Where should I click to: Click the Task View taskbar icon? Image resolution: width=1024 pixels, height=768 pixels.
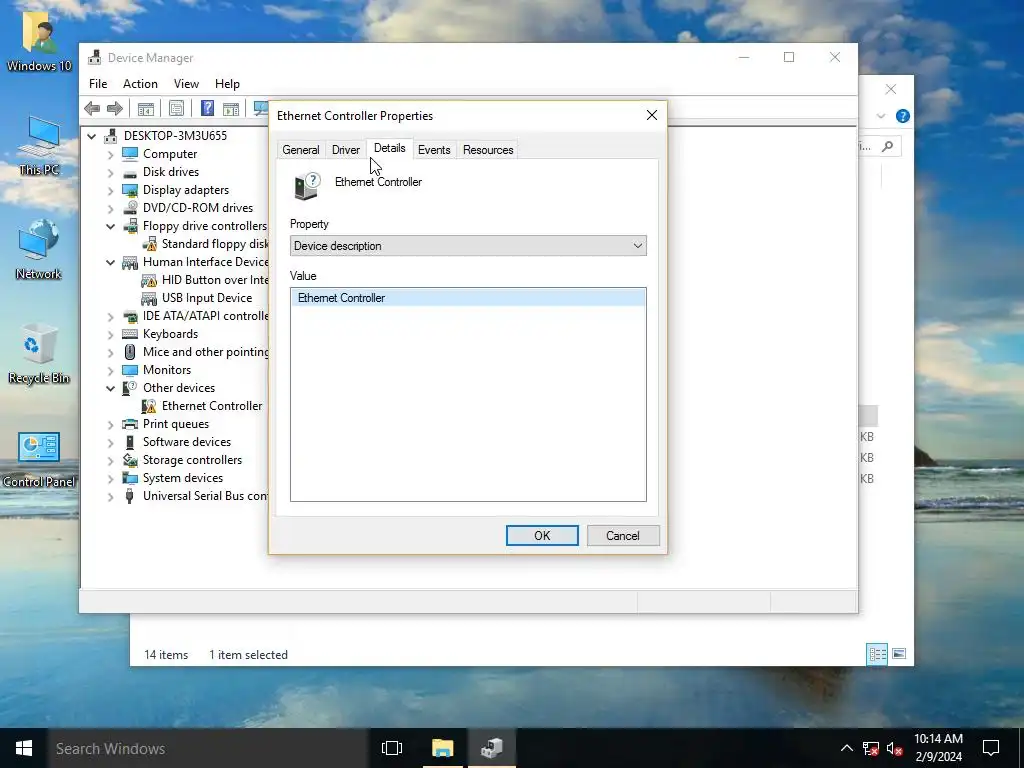pyautogui.click(x=392, y=748)
